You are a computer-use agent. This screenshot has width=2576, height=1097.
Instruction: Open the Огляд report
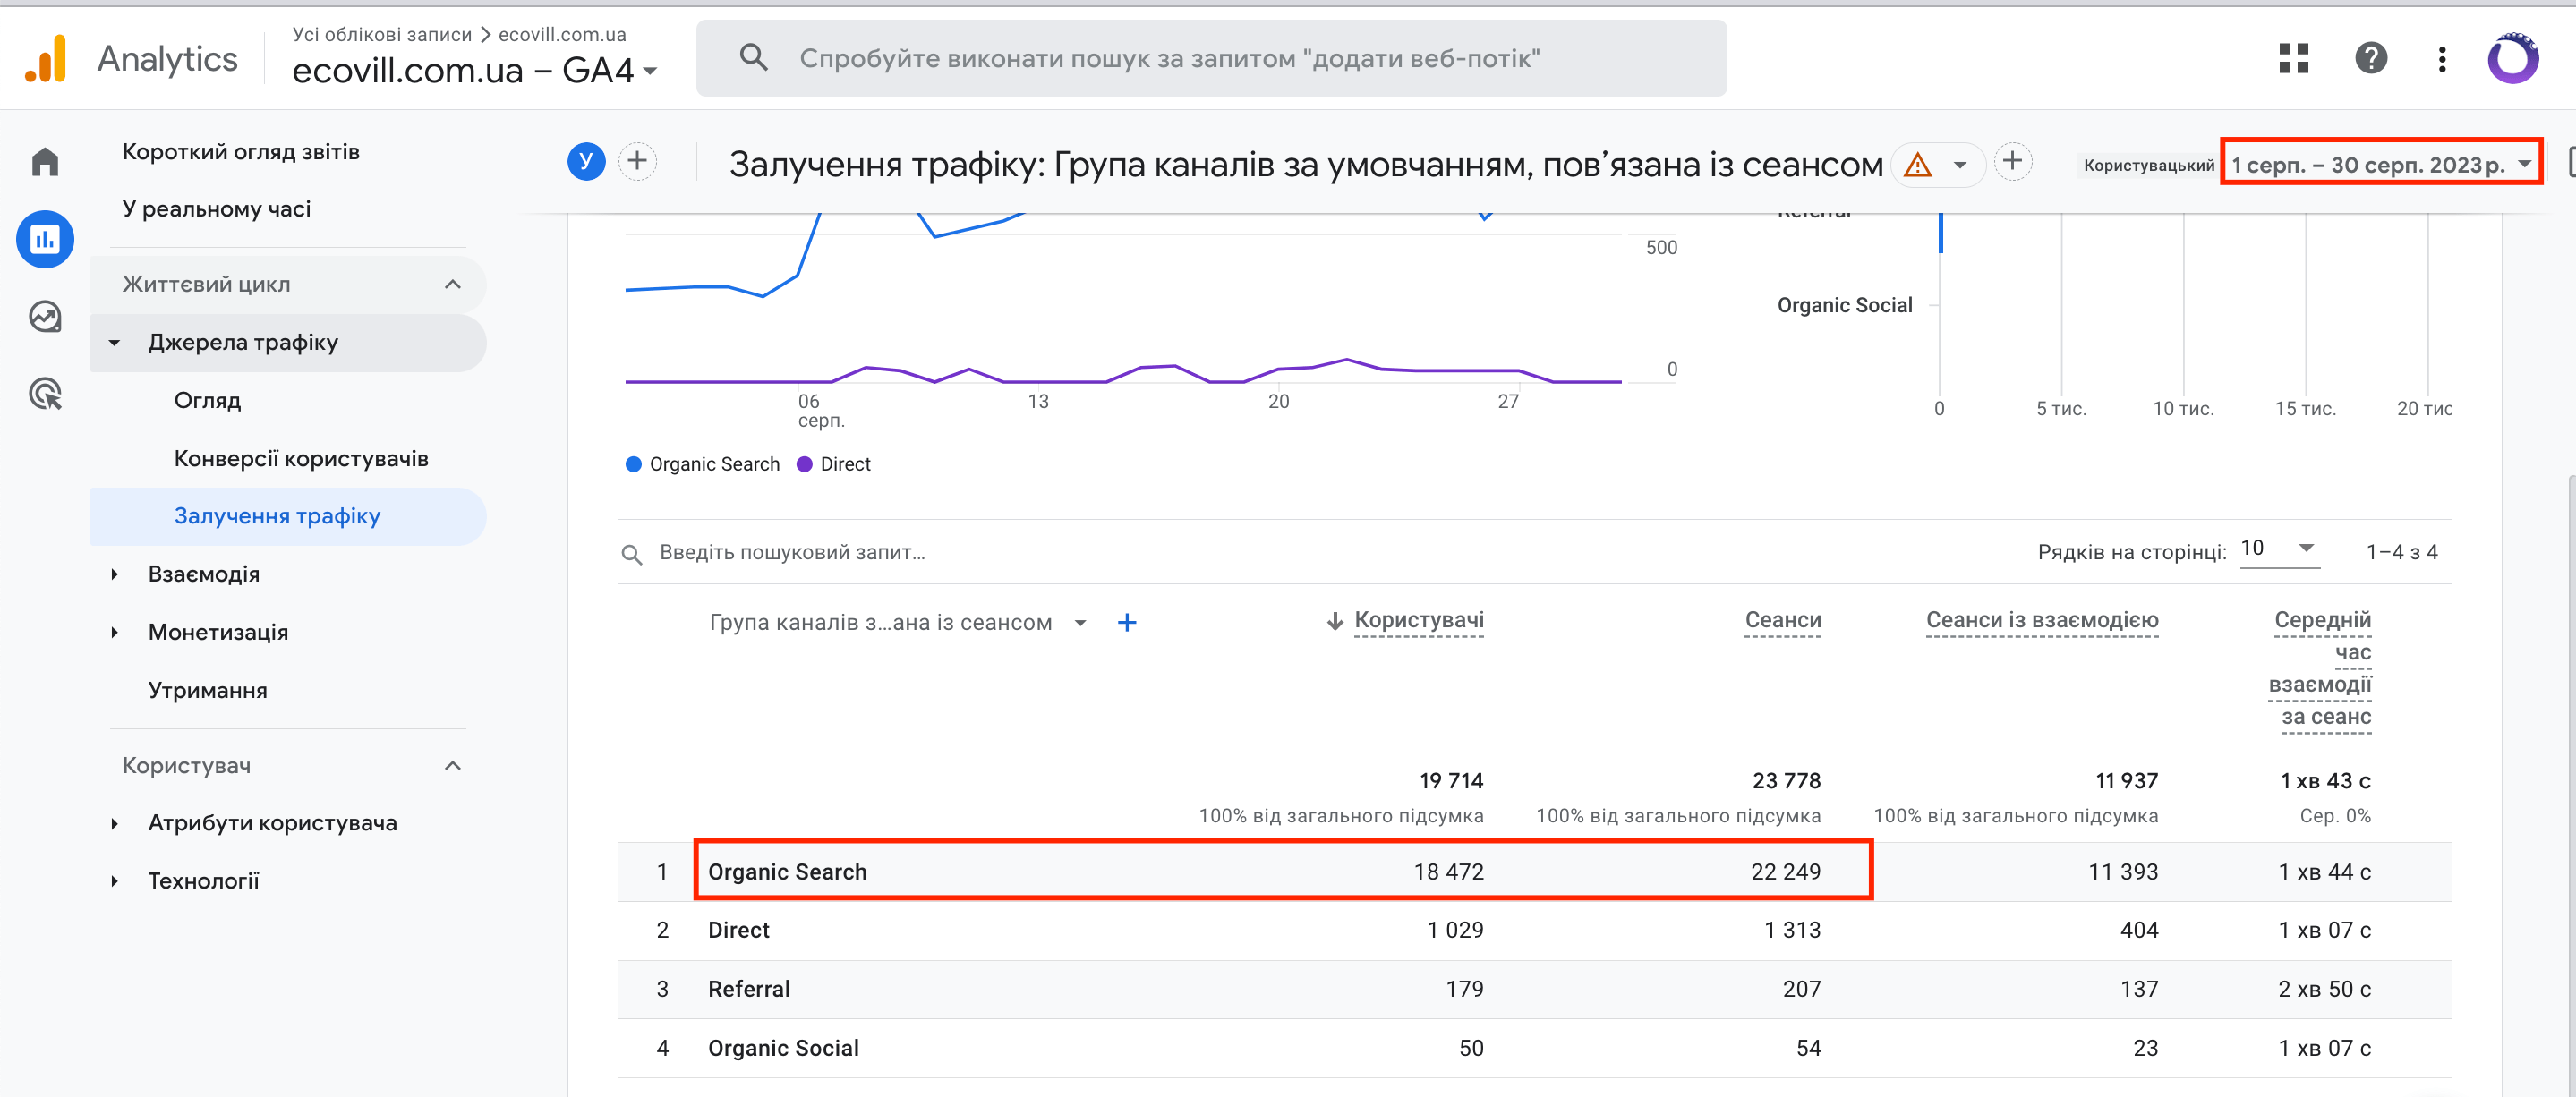tap(207, 400)
